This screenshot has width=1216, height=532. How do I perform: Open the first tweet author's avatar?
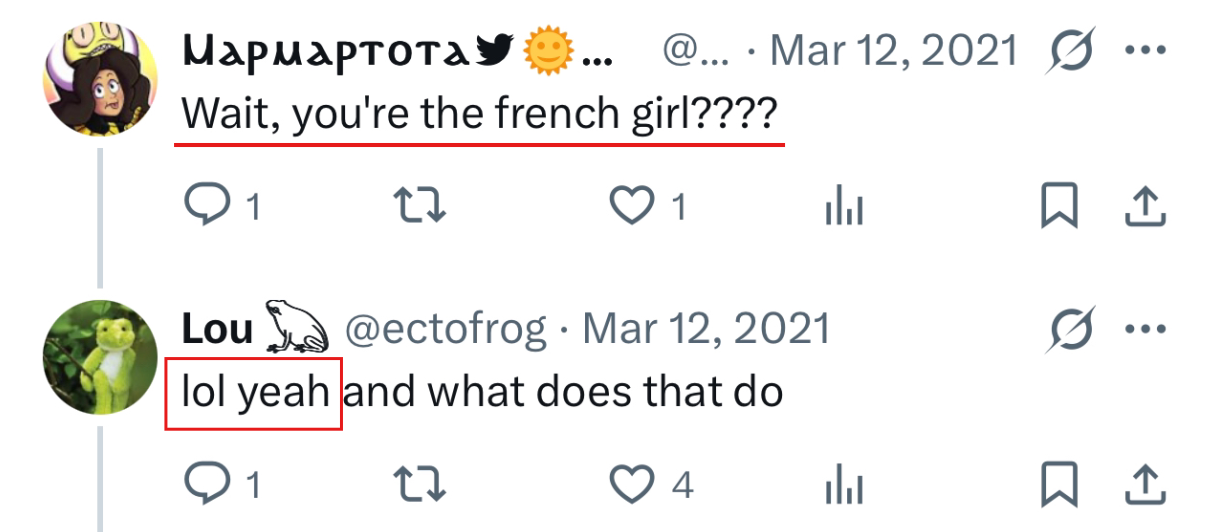(x=100, y=78)
